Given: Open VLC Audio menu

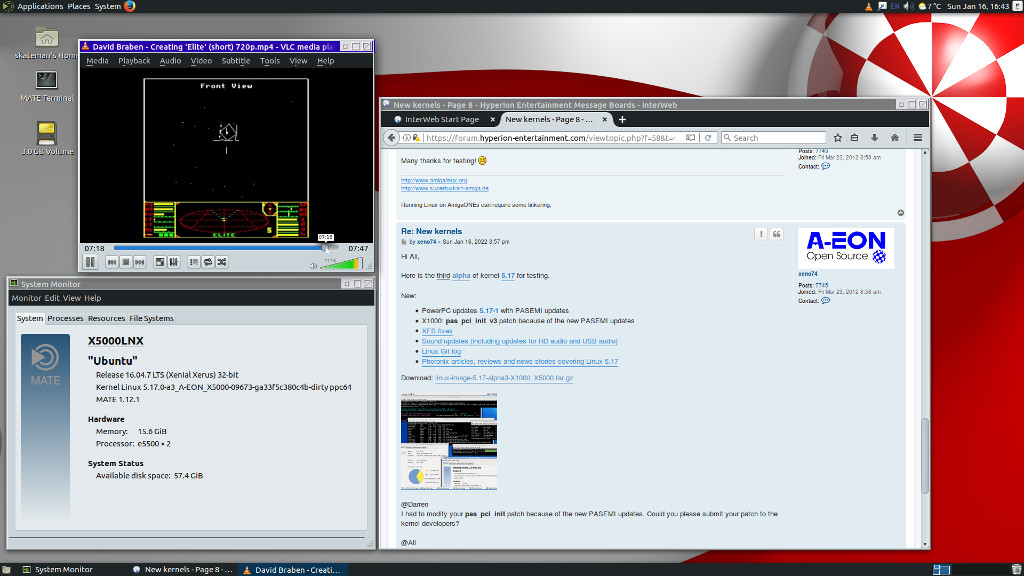Looking at the screenshot, I should 170,61.
